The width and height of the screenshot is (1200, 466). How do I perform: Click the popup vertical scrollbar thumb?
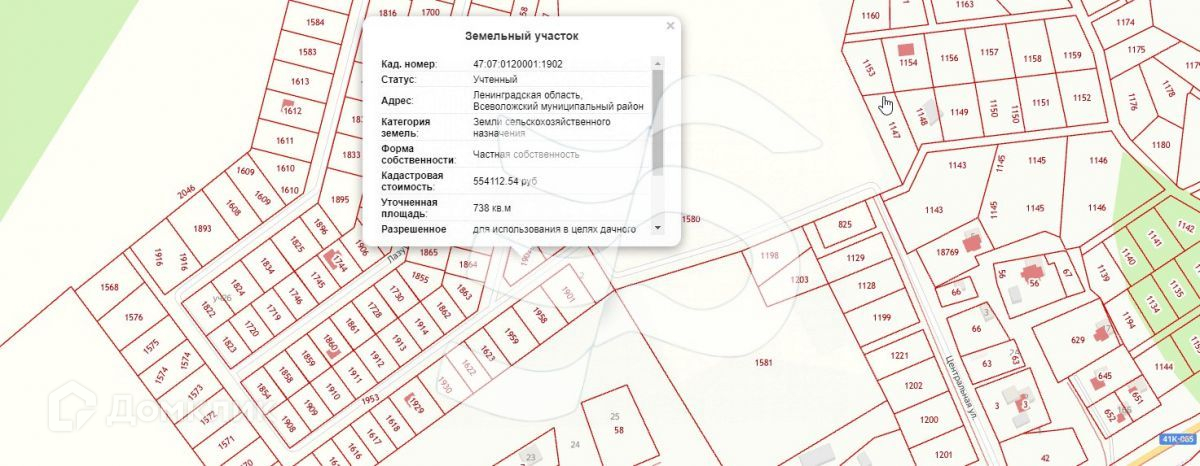pos(657,123)
